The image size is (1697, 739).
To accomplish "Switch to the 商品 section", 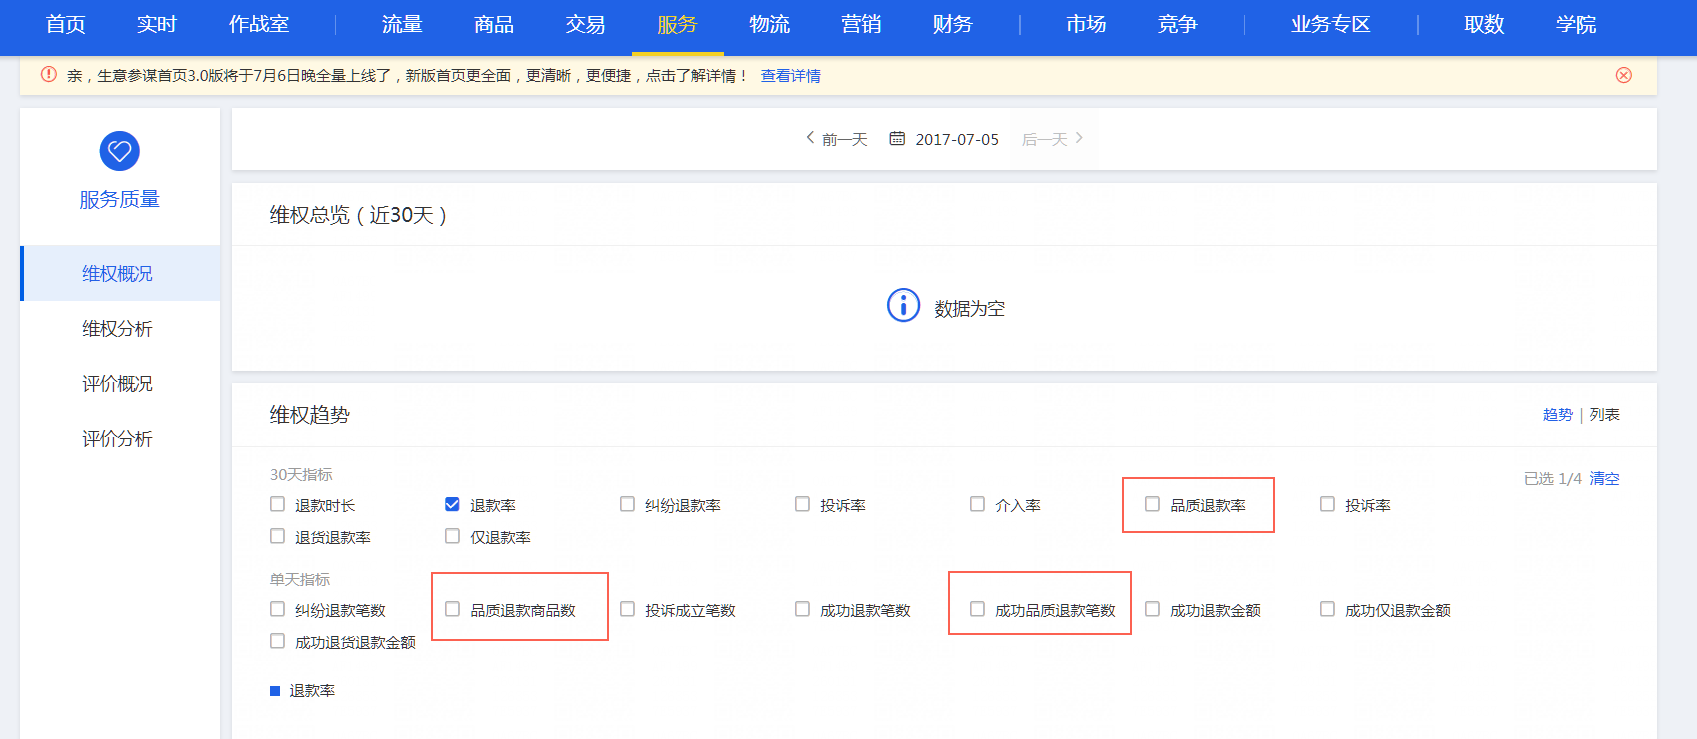I will 494,24.
